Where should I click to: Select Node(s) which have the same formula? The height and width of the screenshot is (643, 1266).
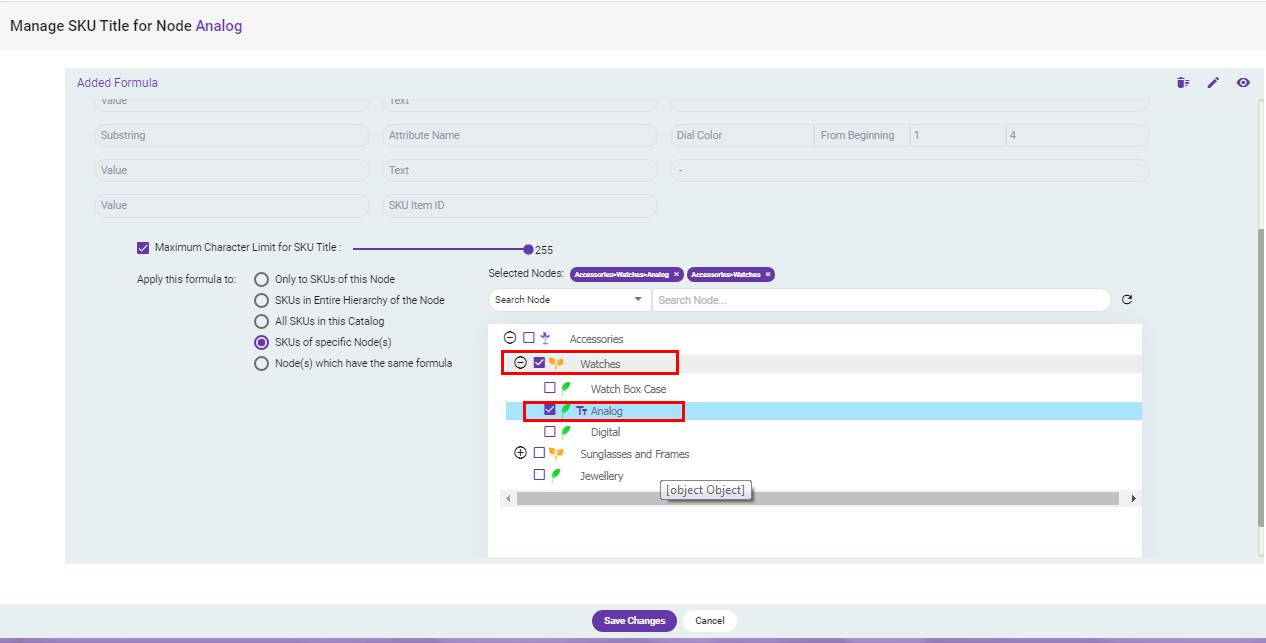(262, 363)
